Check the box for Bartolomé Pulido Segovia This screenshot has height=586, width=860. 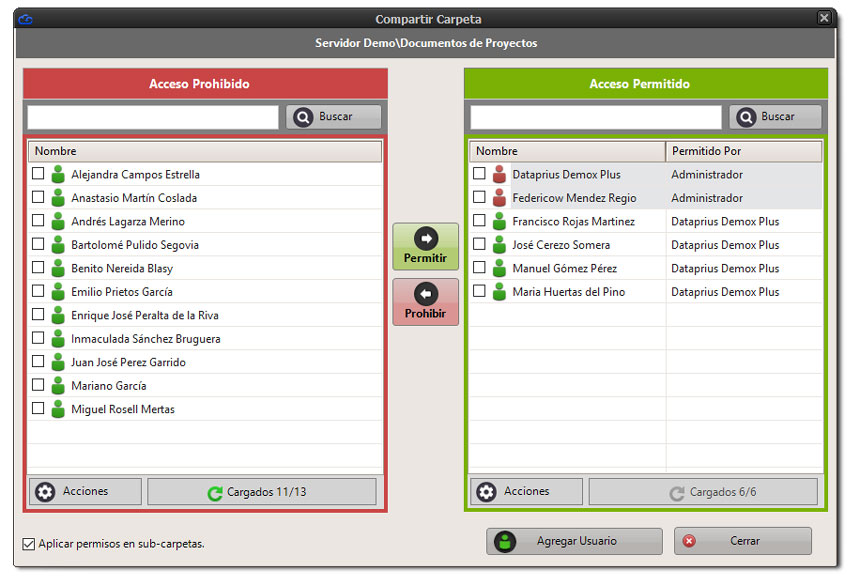pos(38,244)
